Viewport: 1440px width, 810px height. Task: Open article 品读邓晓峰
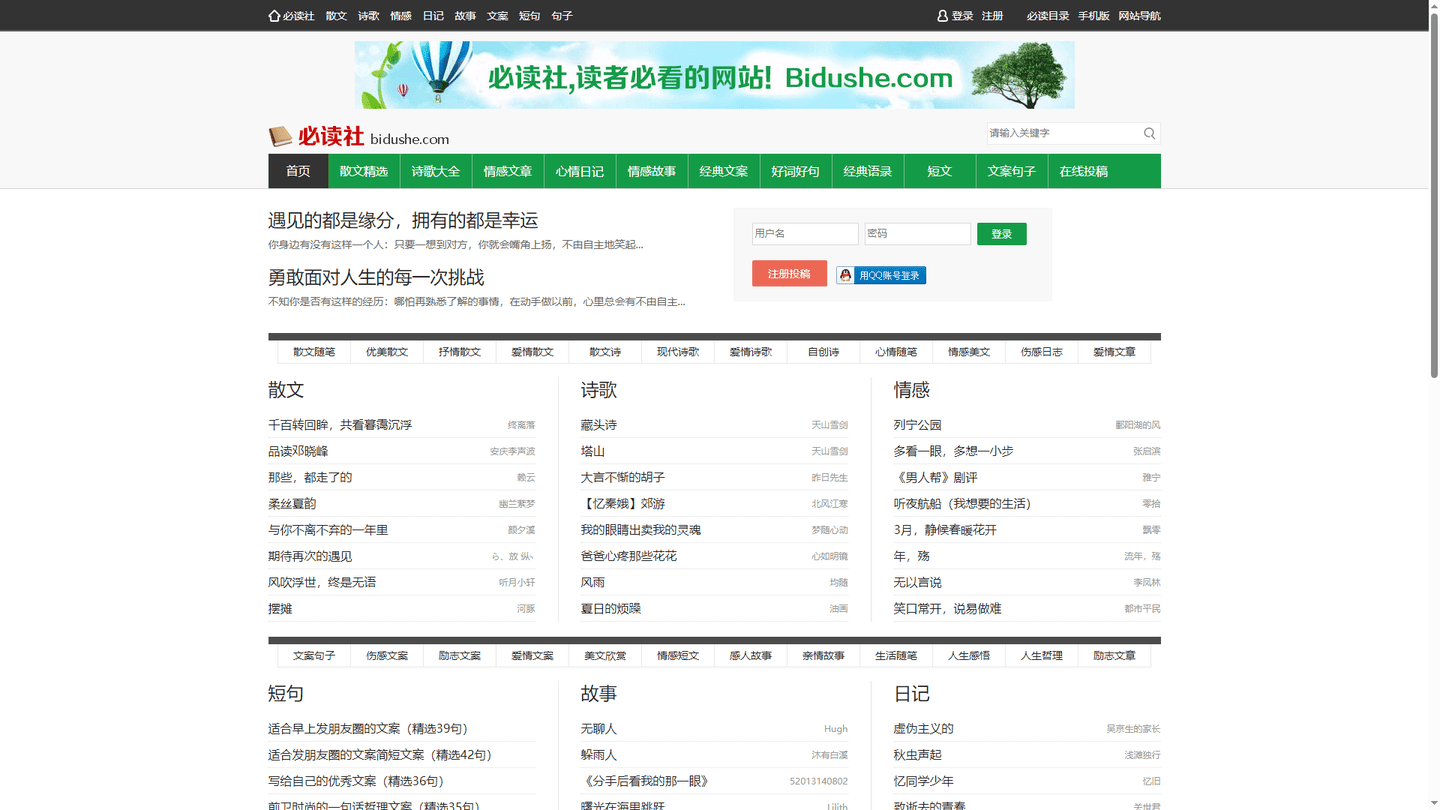tap(298, 451)
